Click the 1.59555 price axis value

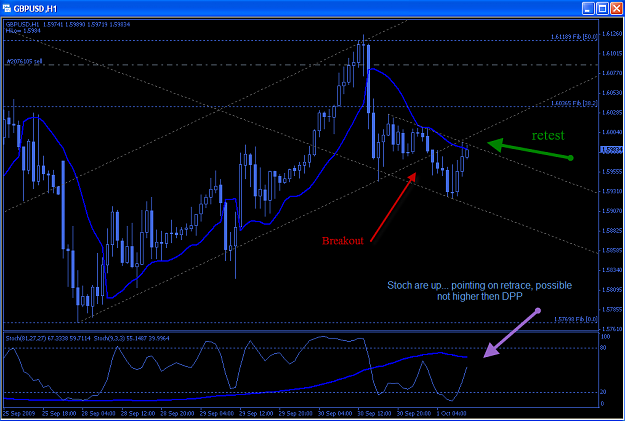[x=612, y=171]
